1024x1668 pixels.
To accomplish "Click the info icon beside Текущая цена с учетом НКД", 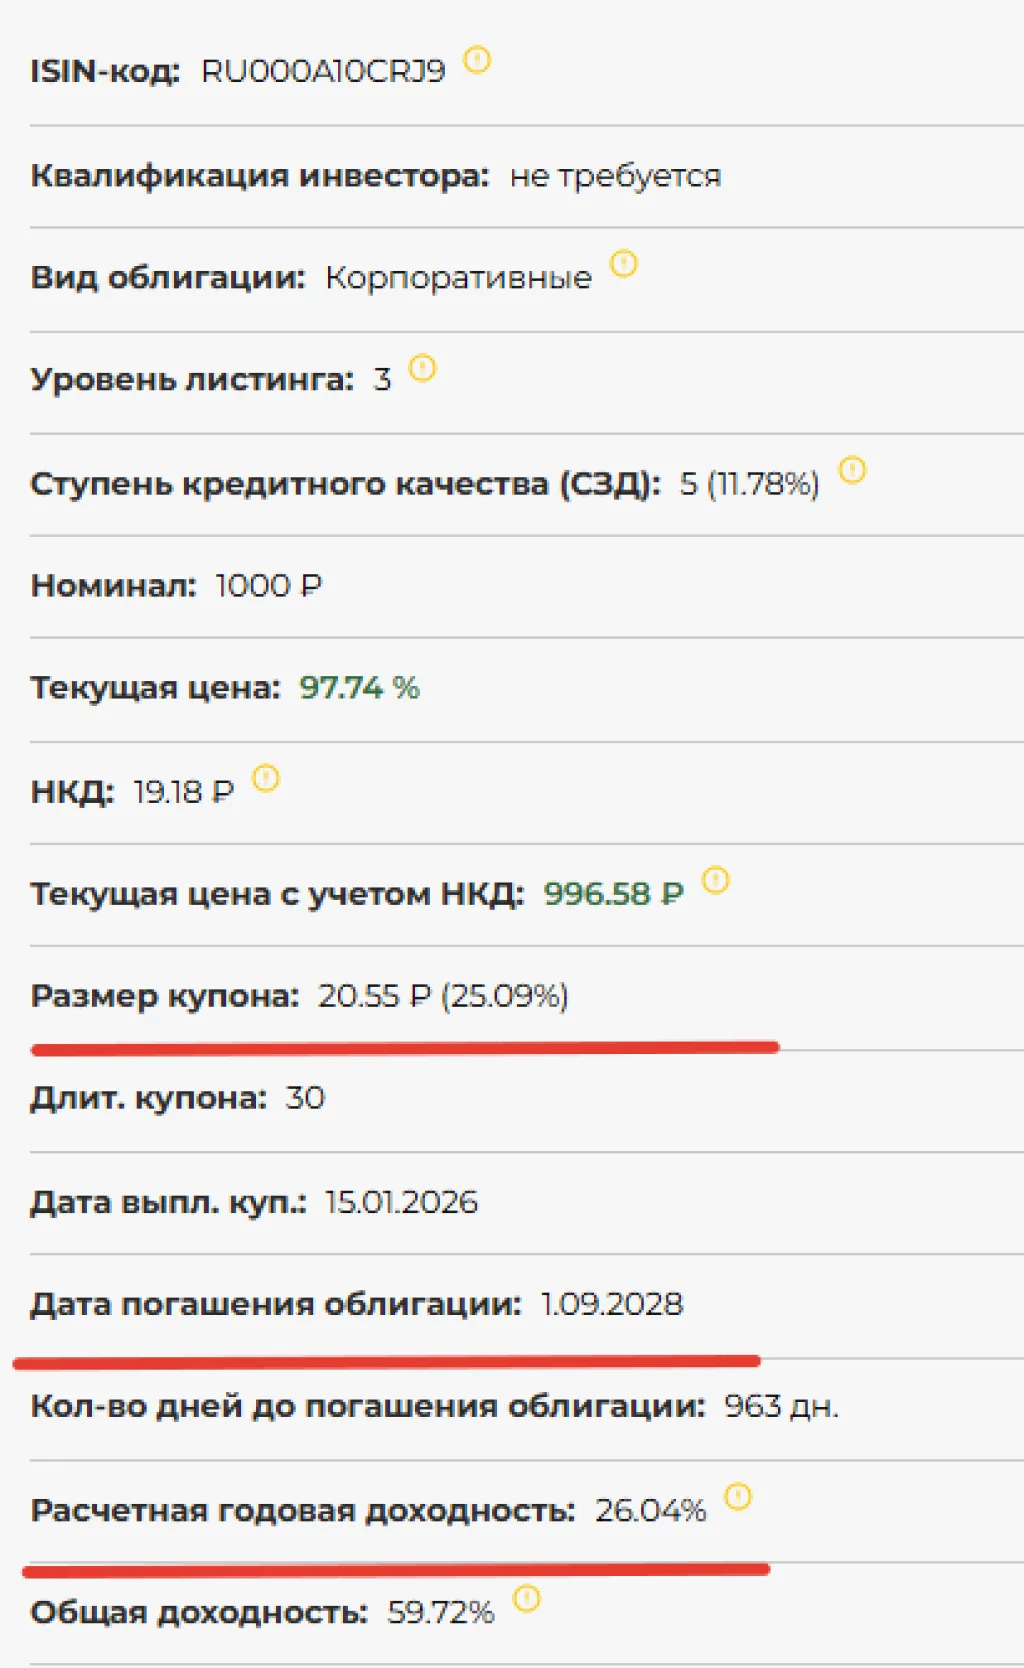I will click(x=716, y=880).
